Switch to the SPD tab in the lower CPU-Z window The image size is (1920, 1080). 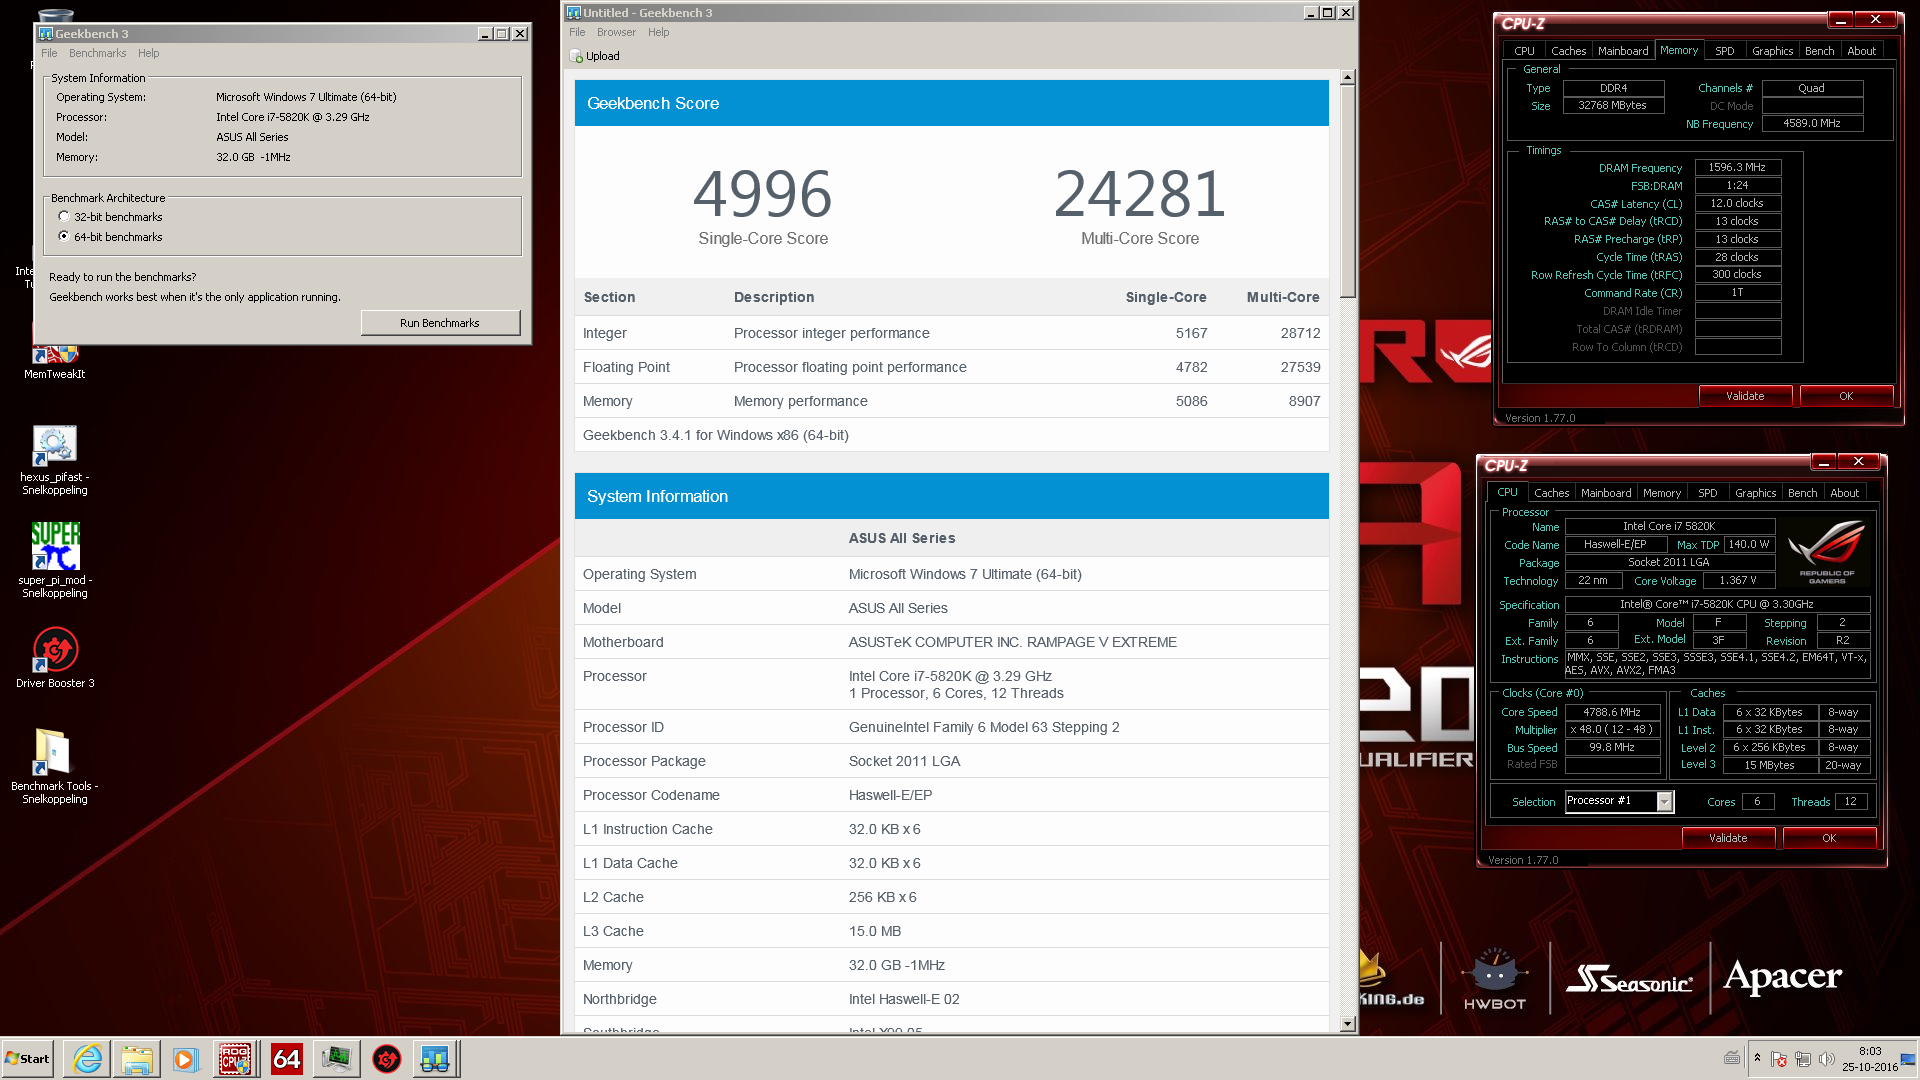pyautogui.click(x=1708, y=493)
